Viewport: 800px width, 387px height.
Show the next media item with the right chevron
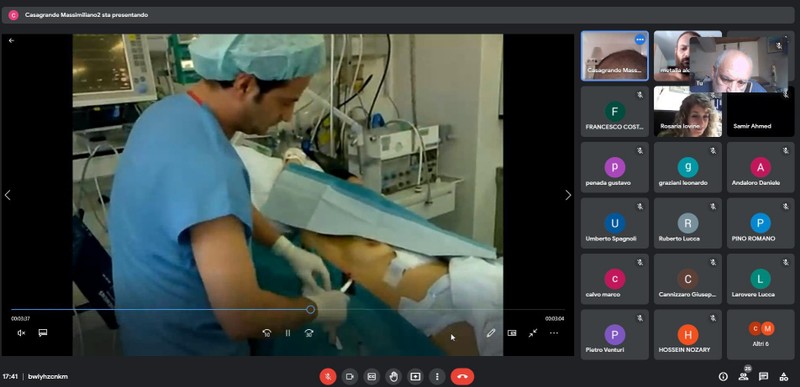tap(568, 195)
